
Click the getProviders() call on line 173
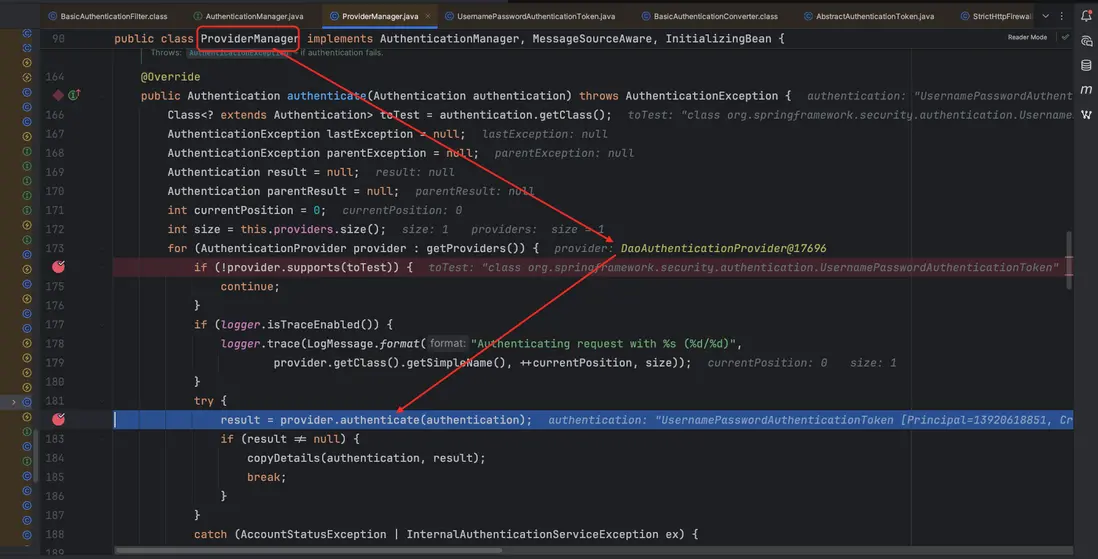(x=475, y=248)
